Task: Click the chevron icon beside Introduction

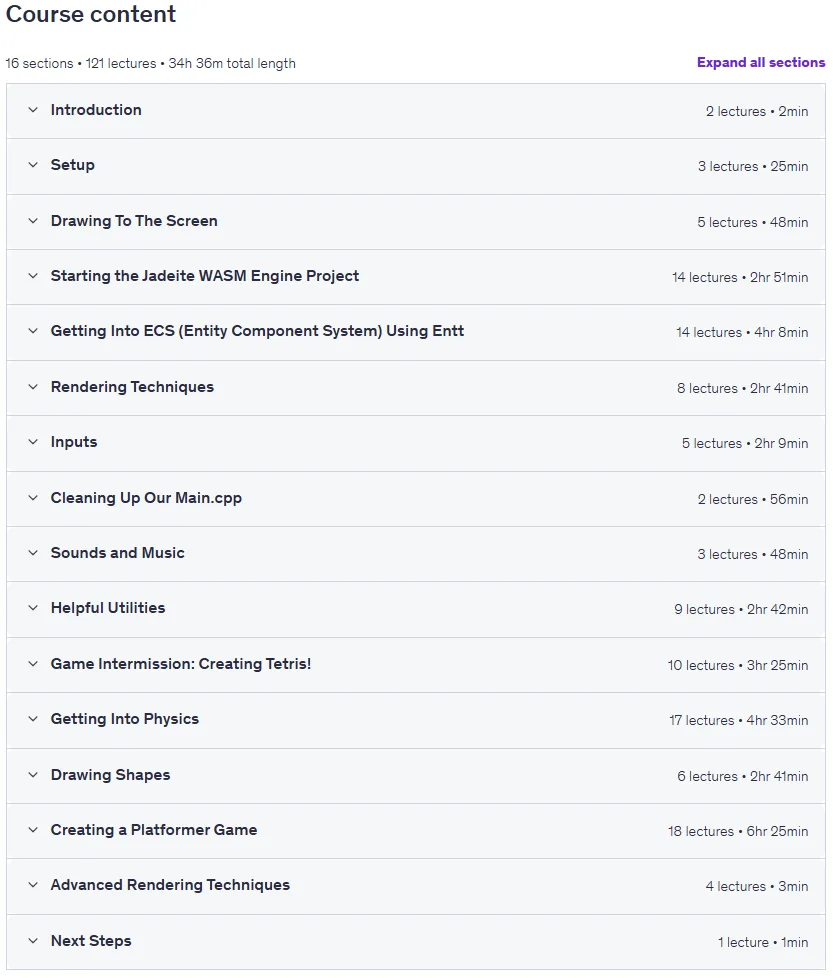Action: pos(33,110)
